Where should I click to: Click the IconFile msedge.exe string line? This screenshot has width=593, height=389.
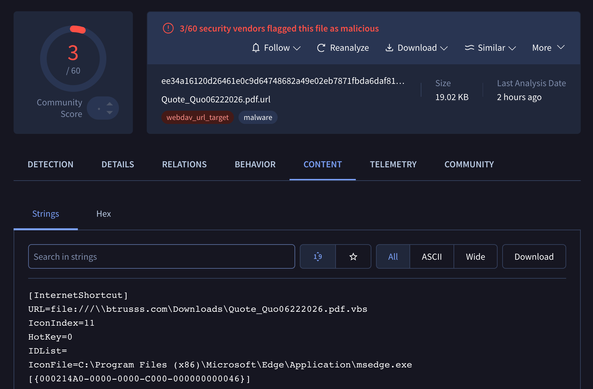coord(220,365)
